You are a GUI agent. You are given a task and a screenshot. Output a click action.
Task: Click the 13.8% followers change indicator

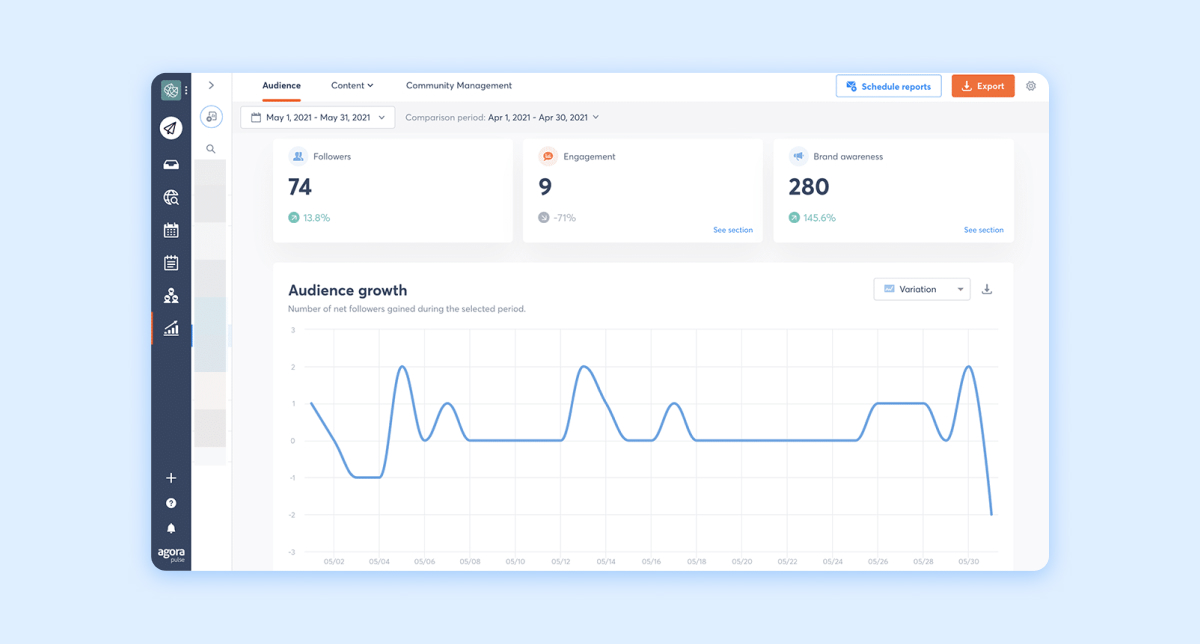(x=309, y=217)
